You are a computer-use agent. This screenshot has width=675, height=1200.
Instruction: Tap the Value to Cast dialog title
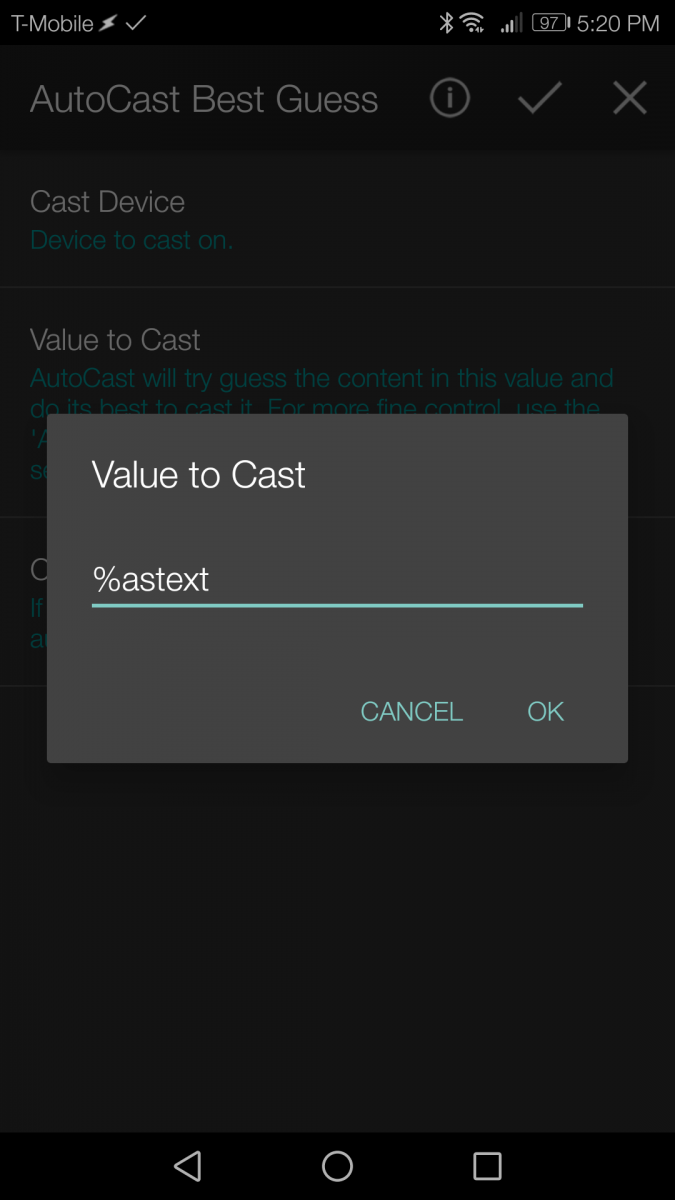pyautogui.click(x=197, y=475)
